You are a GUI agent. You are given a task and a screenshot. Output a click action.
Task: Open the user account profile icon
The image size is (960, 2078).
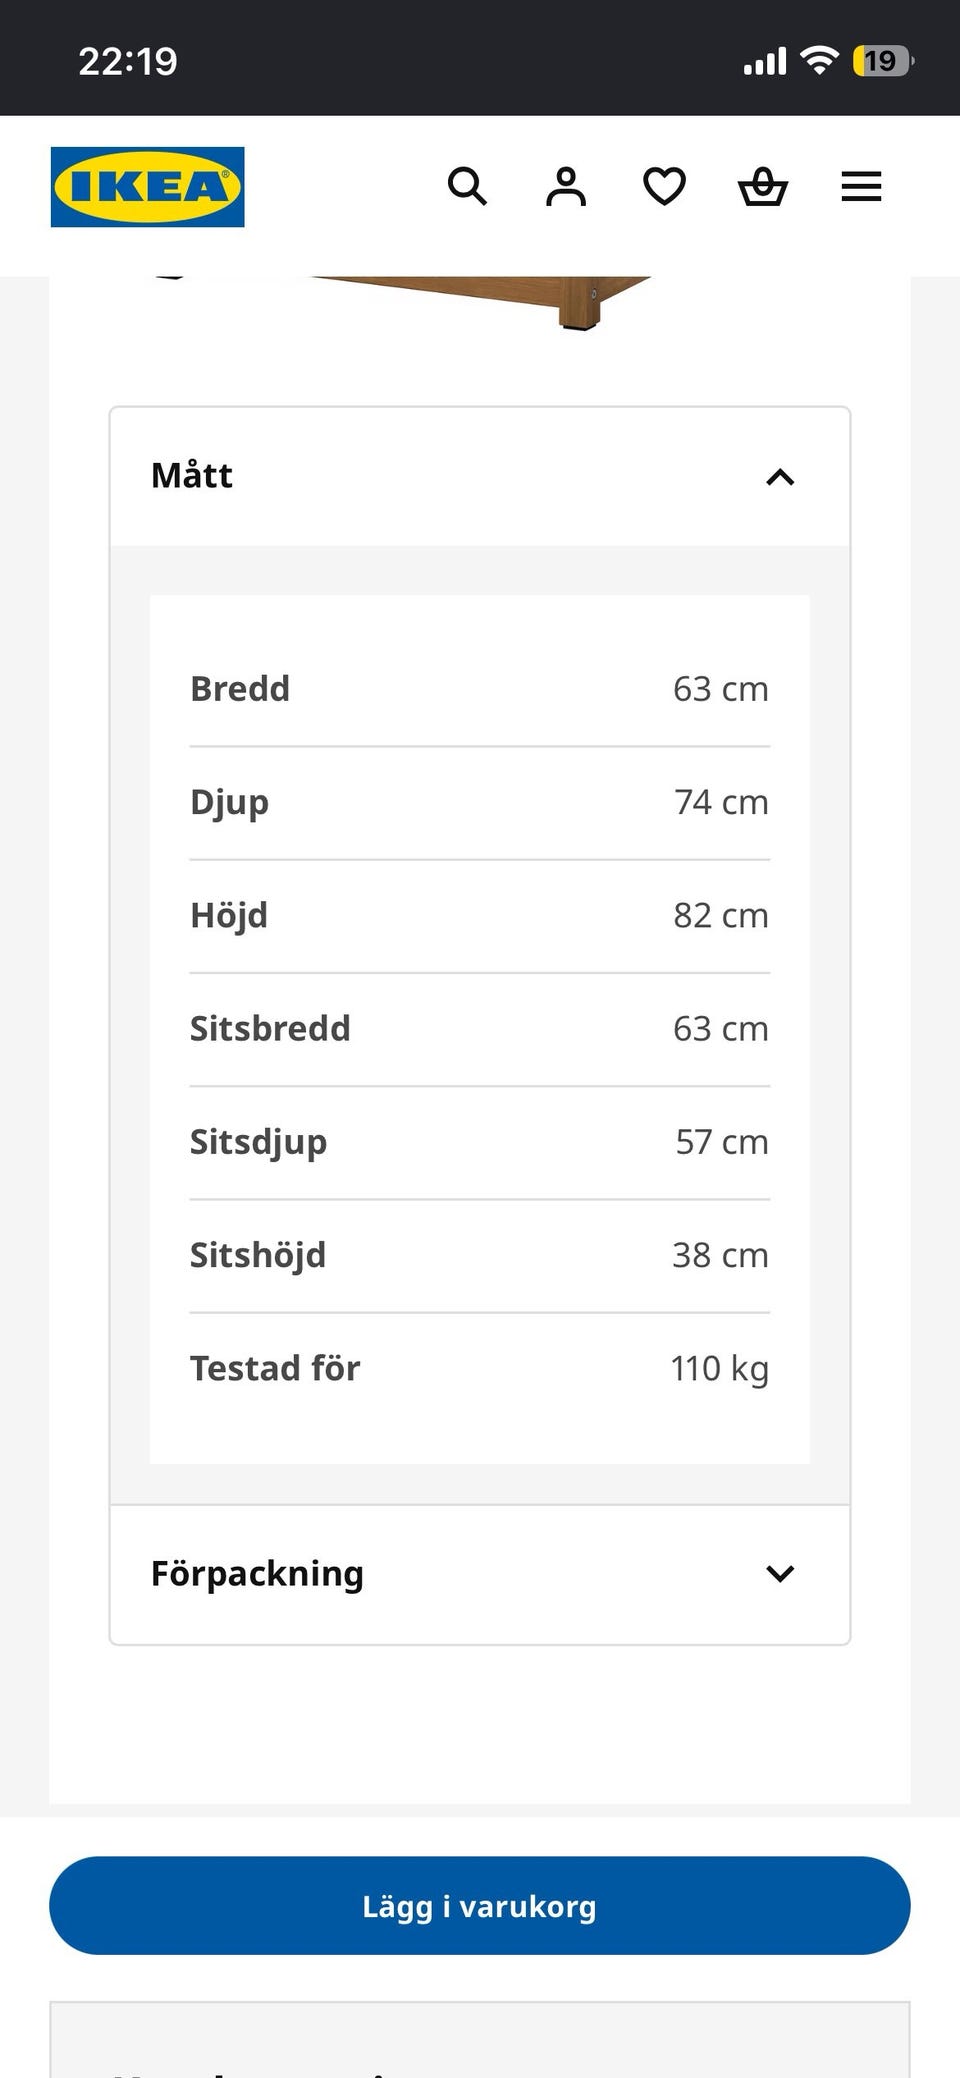tap(566, 186)
